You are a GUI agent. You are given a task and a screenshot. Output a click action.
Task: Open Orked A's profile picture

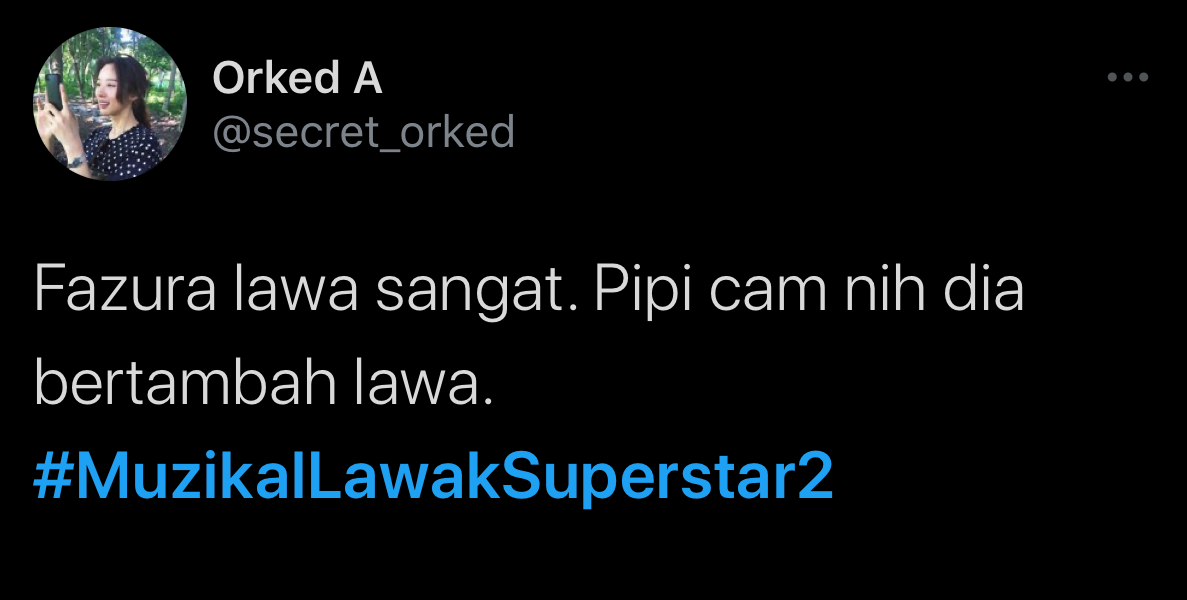click(109, 104)
